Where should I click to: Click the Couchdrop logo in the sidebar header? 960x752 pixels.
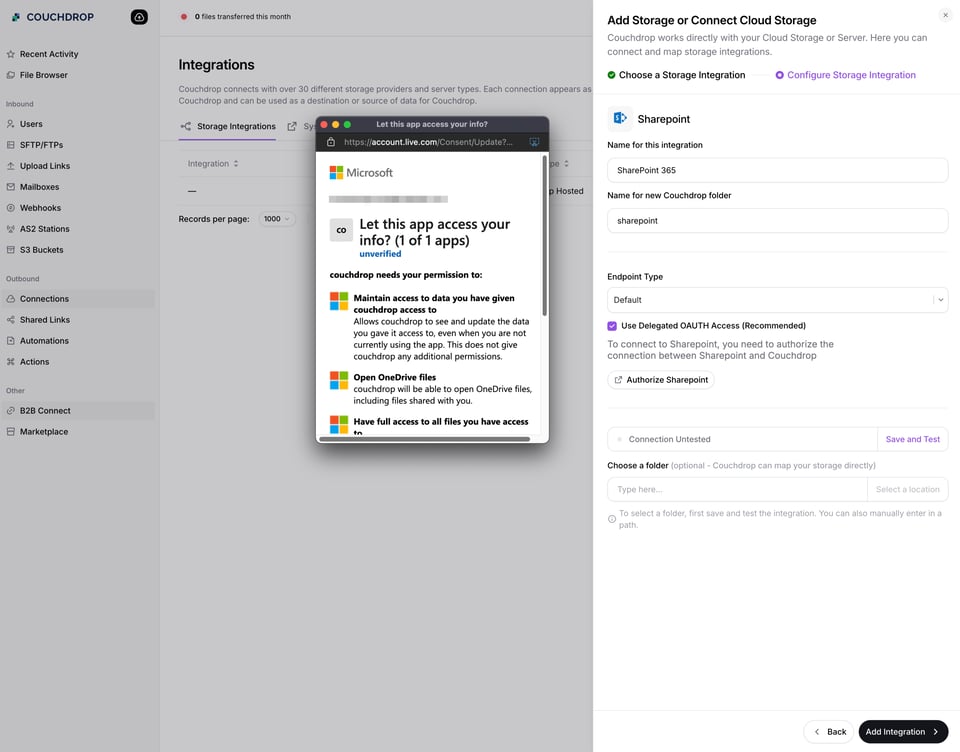(52, 17)
